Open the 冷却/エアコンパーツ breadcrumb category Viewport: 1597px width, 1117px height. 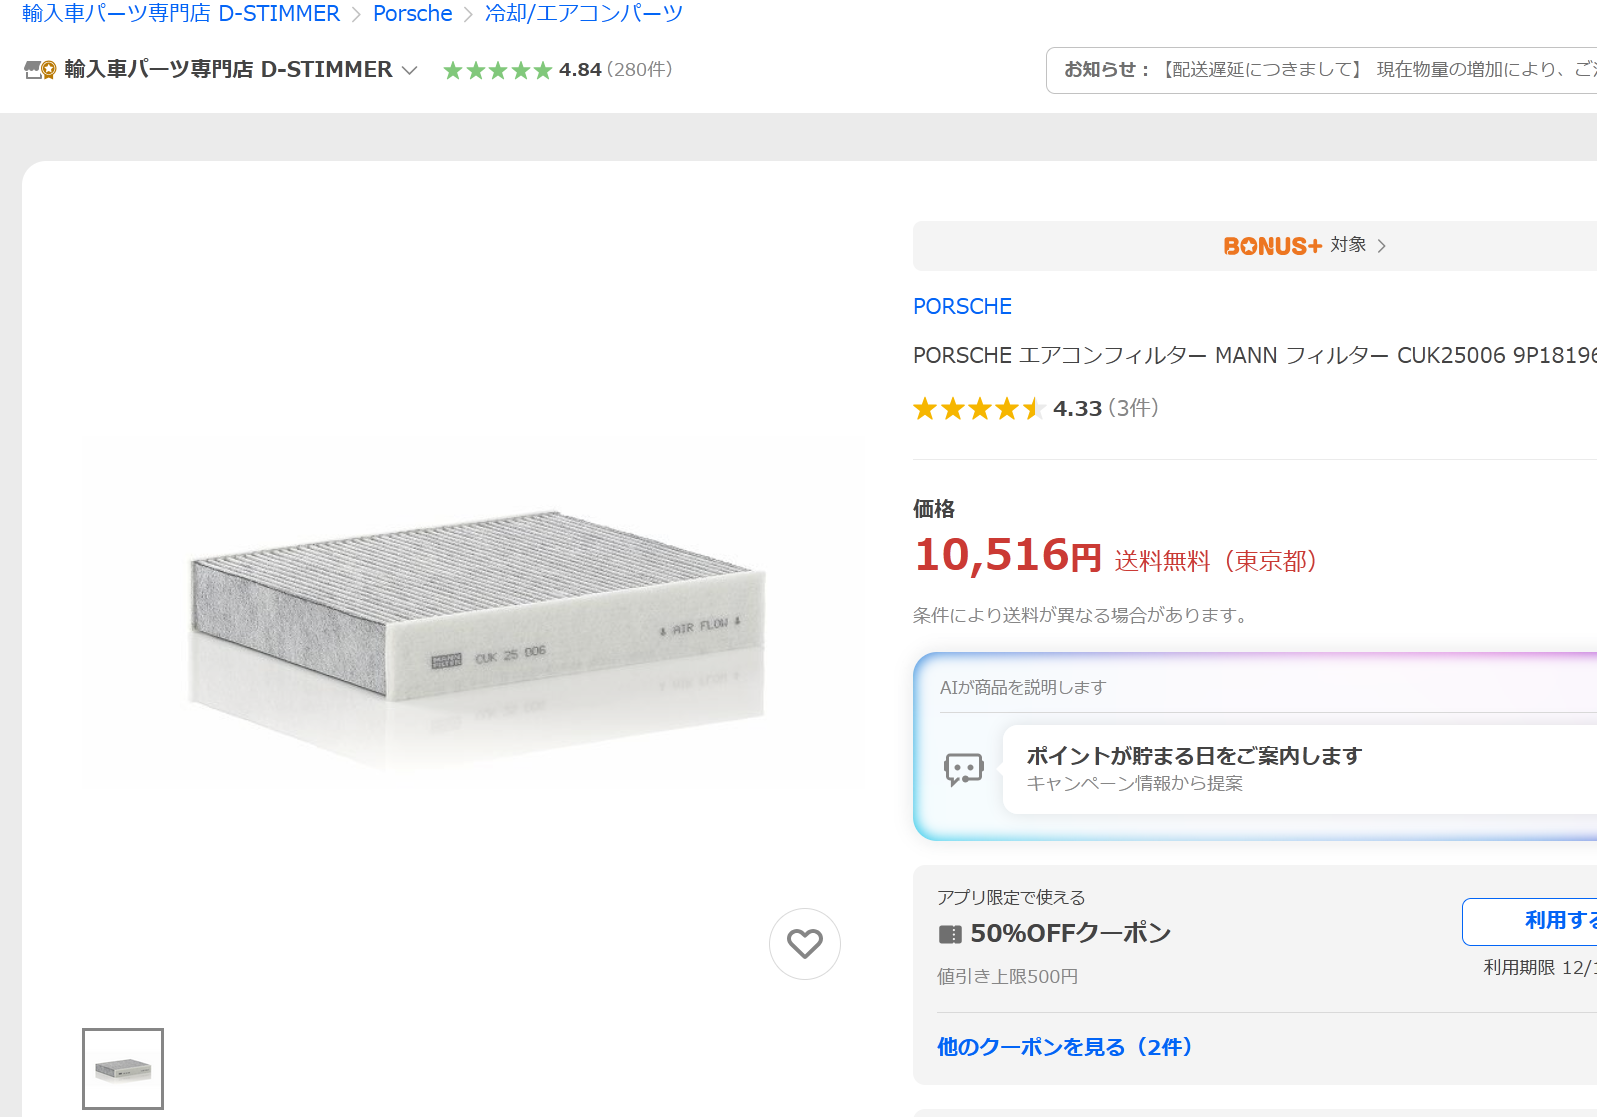(x=583, y=14)
